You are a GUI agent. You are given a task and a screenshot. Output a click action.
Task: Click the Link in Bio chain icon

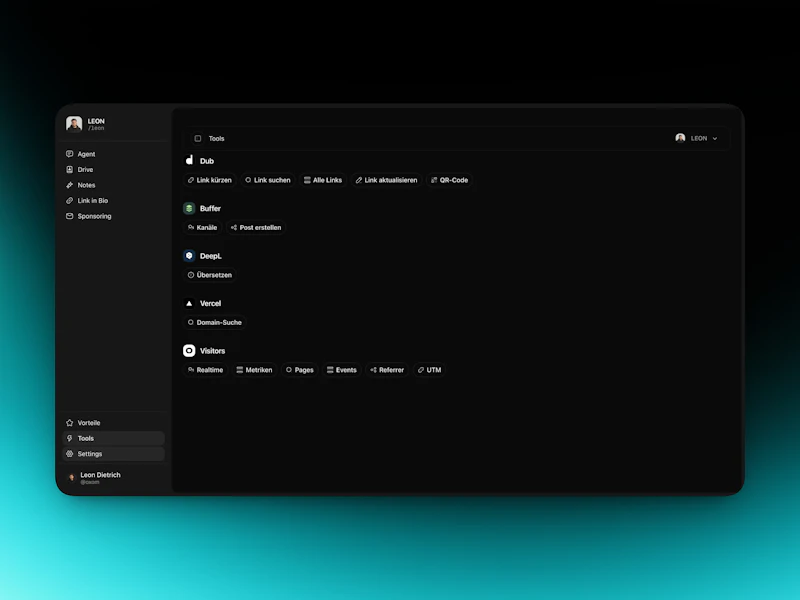point(69,201)
